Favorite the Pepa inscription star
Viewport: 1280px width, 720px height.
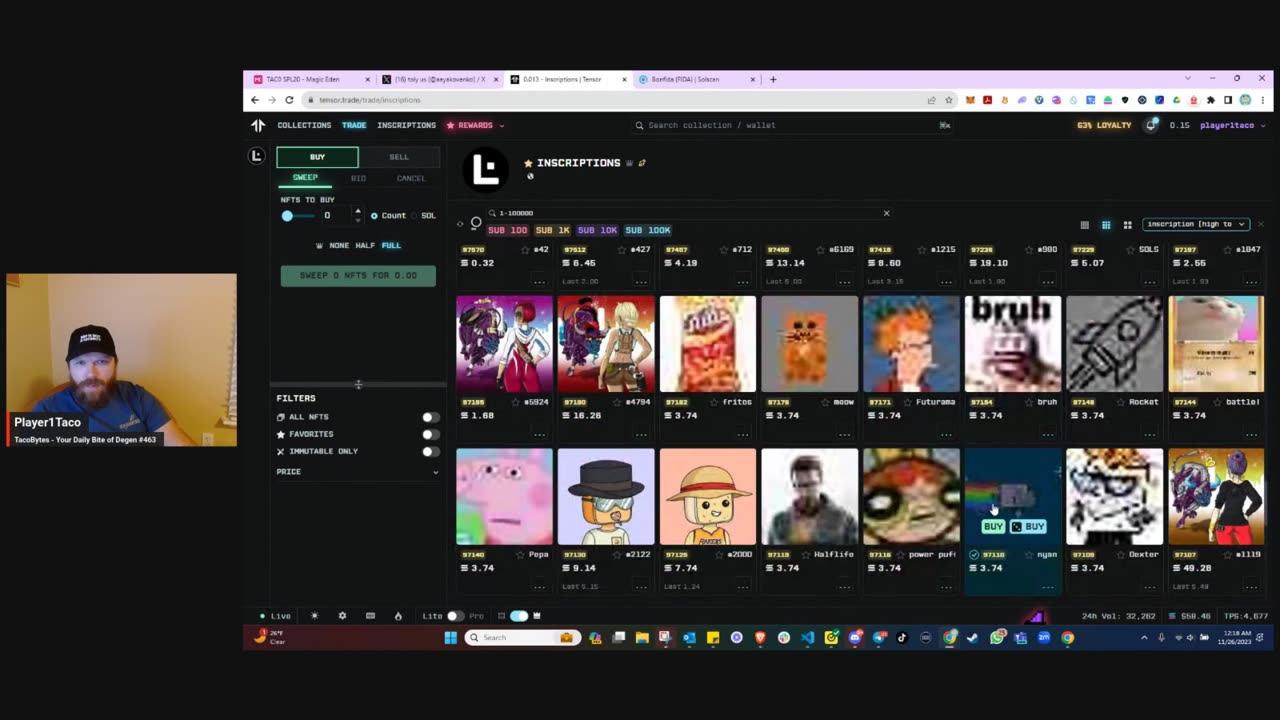[x=520, y=554]
